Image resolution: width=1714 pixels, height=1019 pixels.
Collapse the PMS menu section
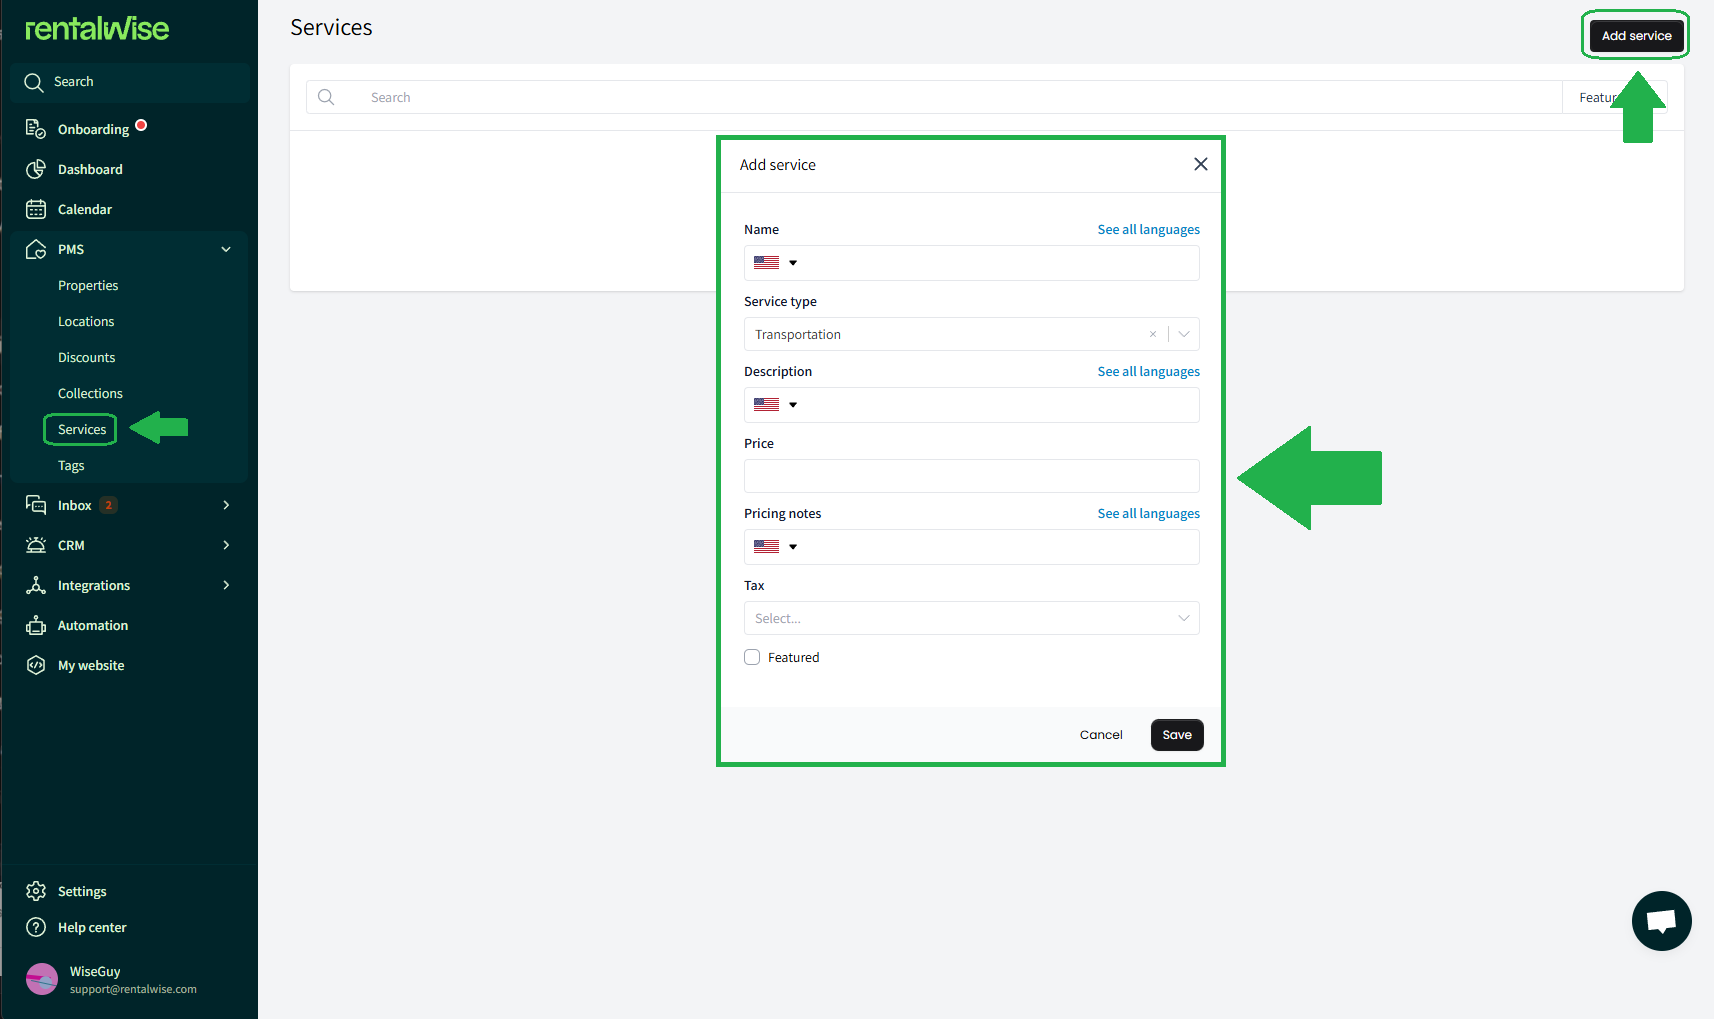pos(226,249)
